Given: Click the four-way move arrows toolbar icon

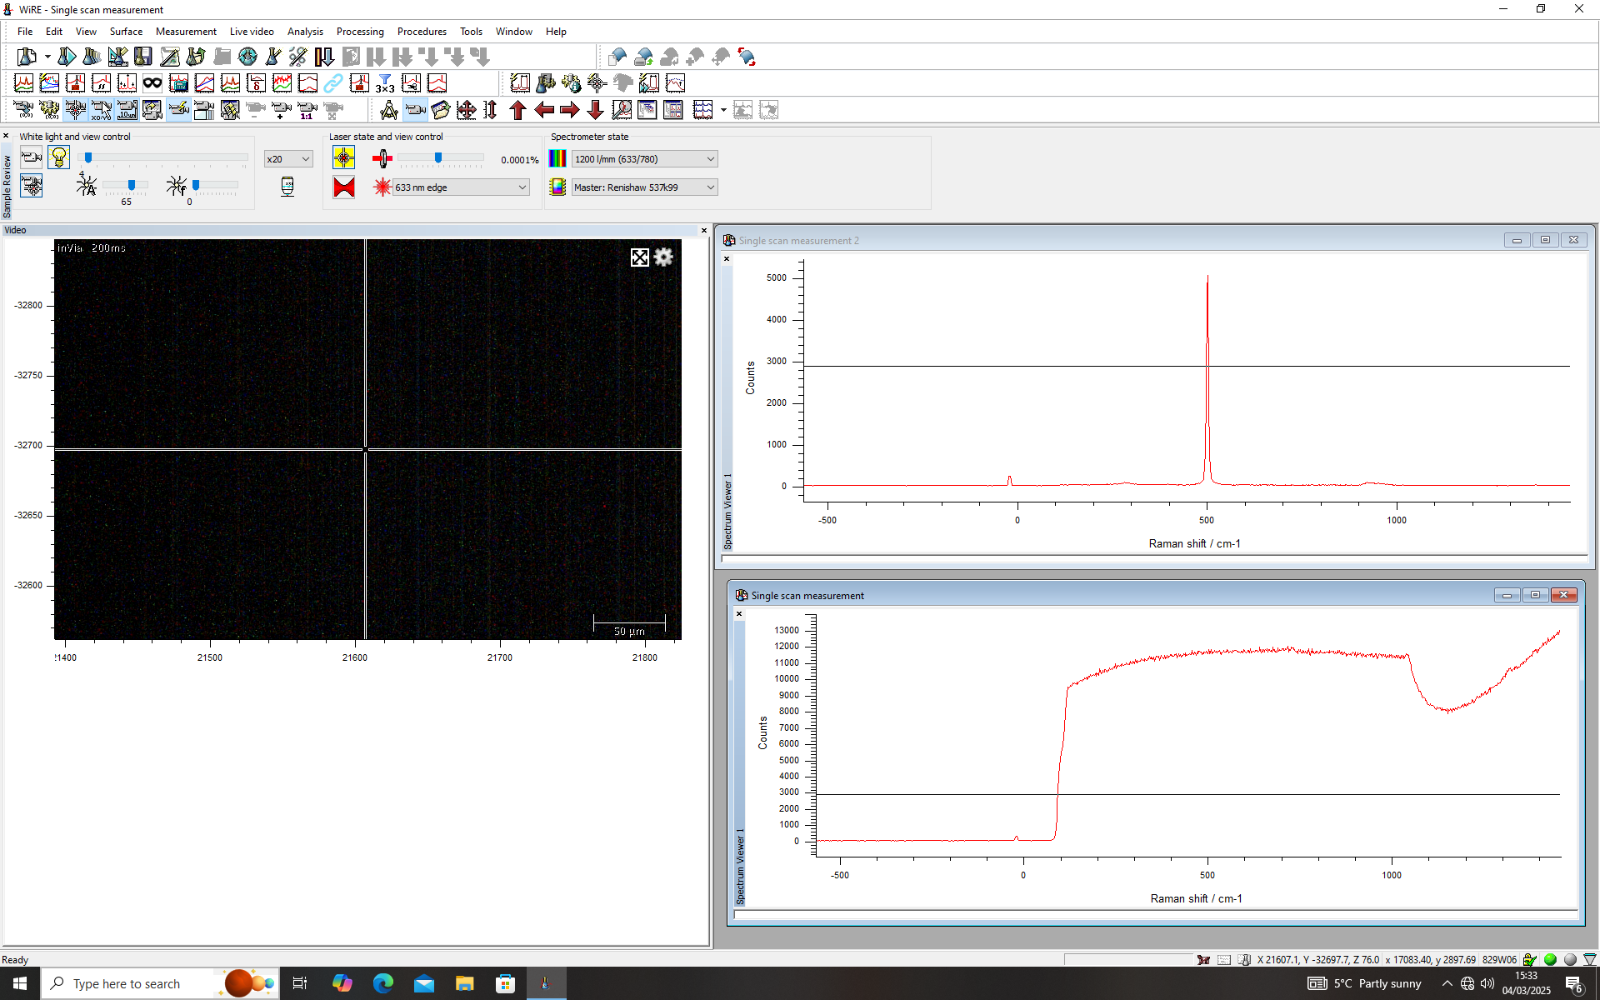Looking at the screenshot, I should tap(466, 110).
